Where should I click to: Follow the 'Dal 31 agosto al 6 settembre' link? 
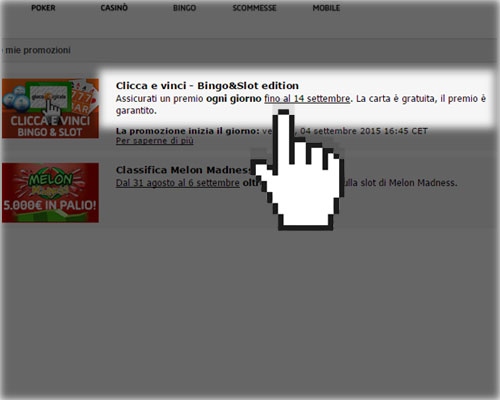tap(178, 183)
